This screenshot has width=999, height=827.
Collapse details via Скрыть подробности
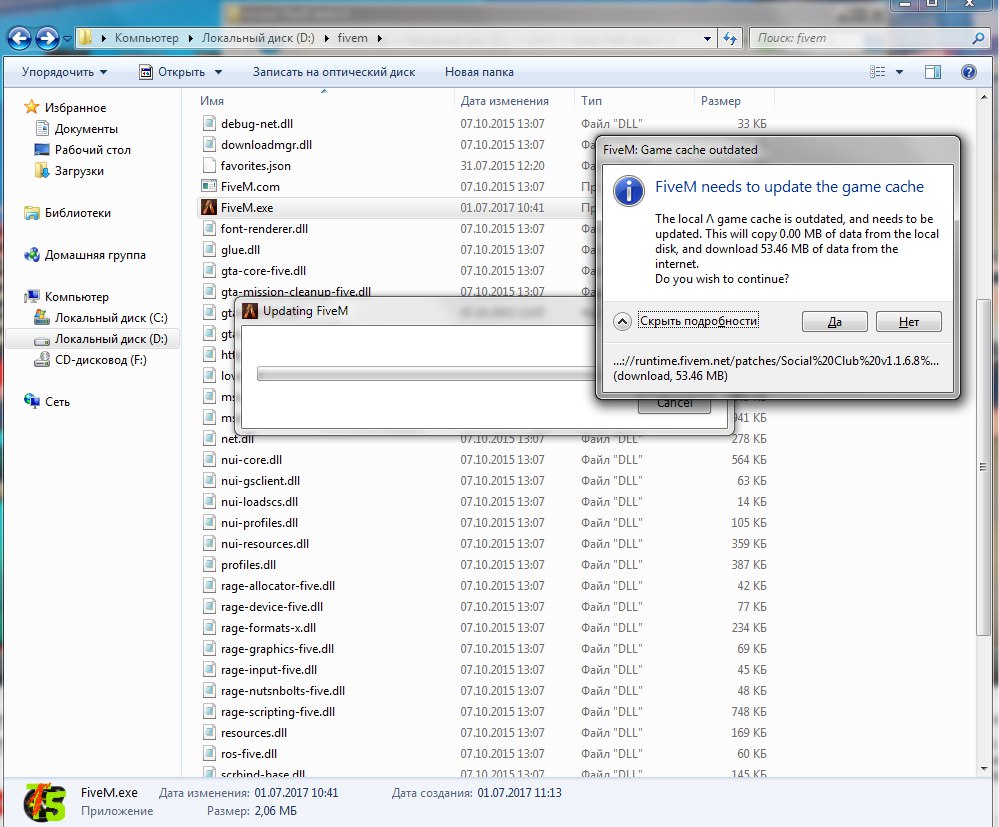(699, 321)
